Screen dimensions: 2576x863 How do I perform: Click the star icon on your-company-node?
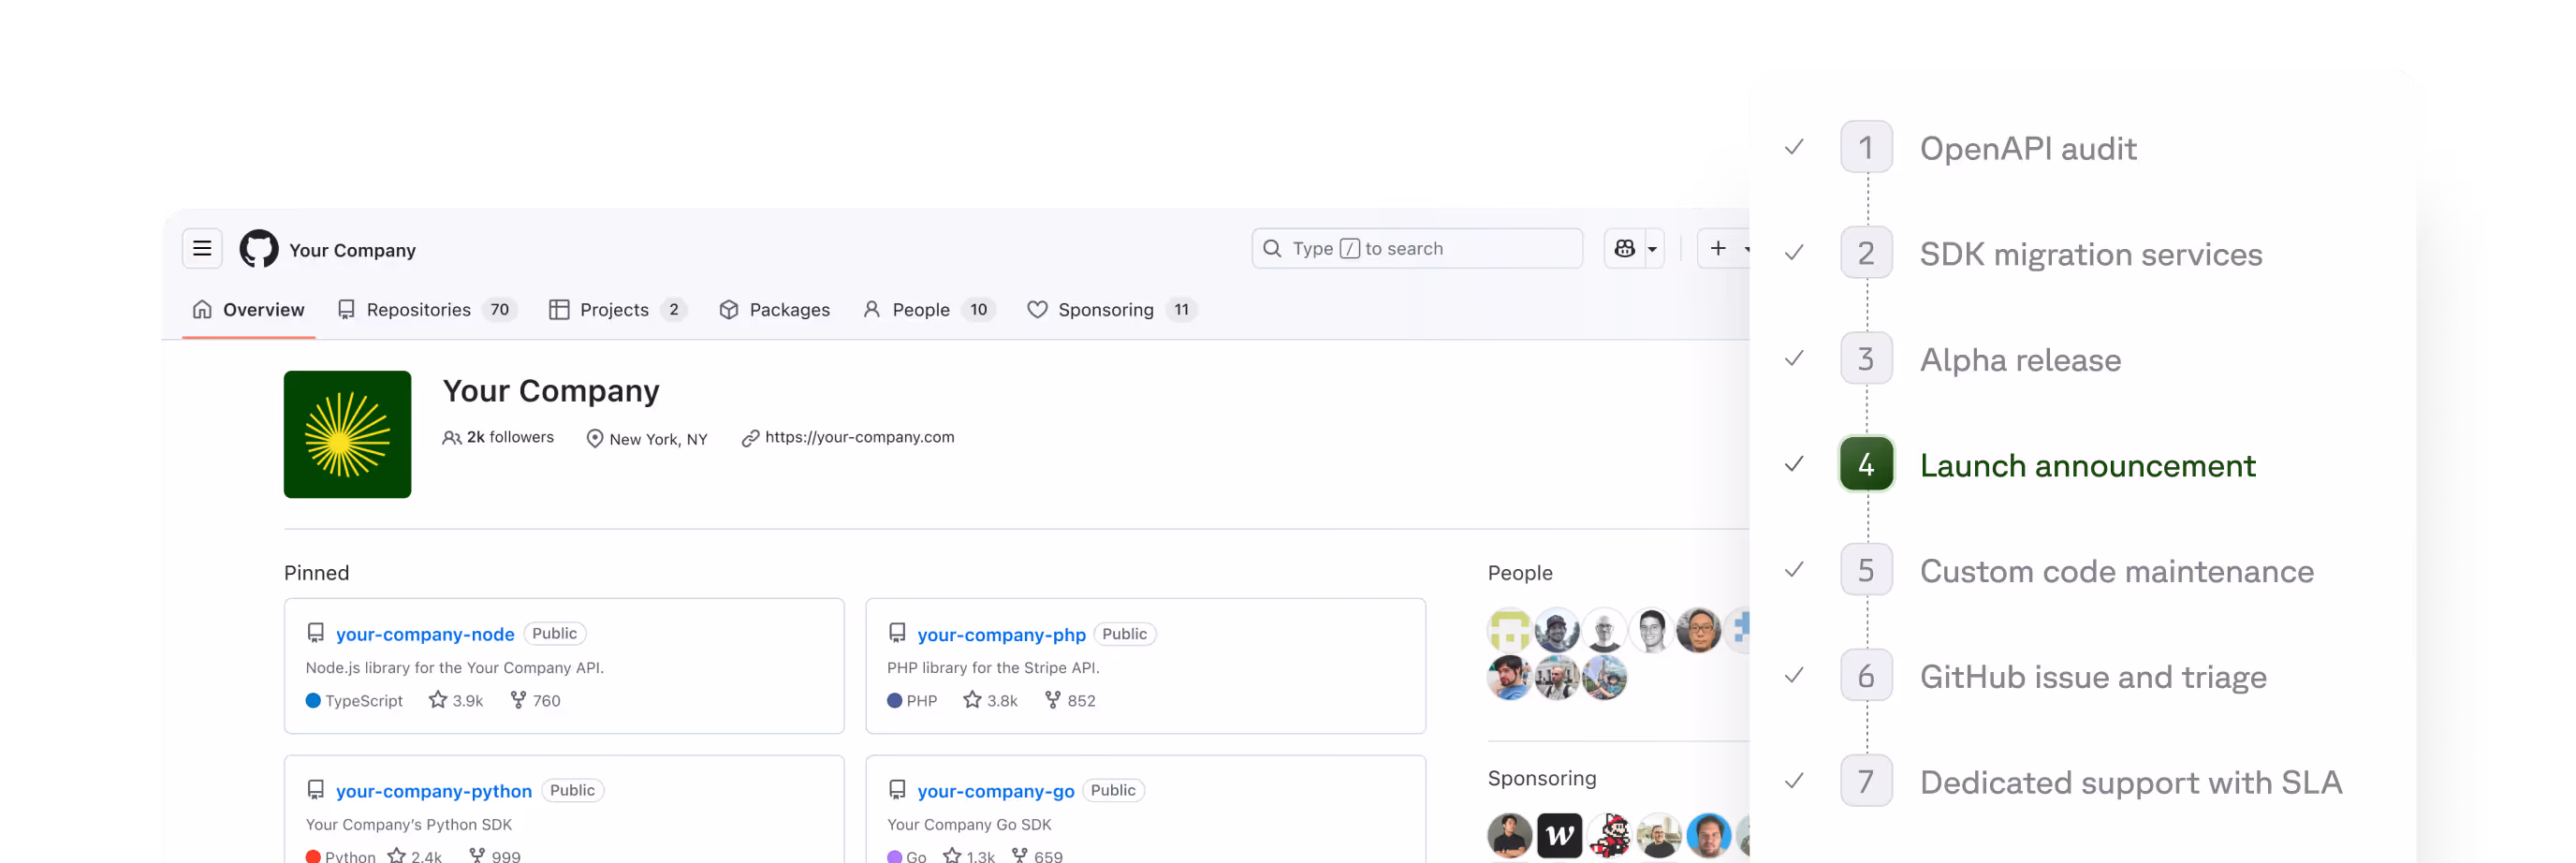click(437, 700)
